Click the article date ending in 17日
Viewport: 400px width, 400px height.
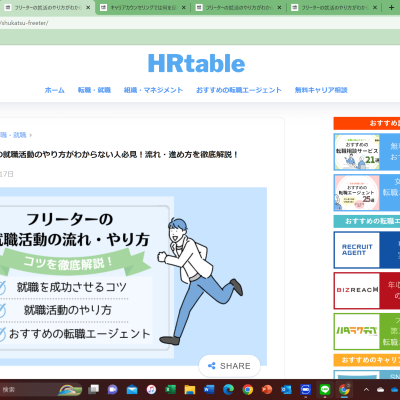click(x=7, y=174)
